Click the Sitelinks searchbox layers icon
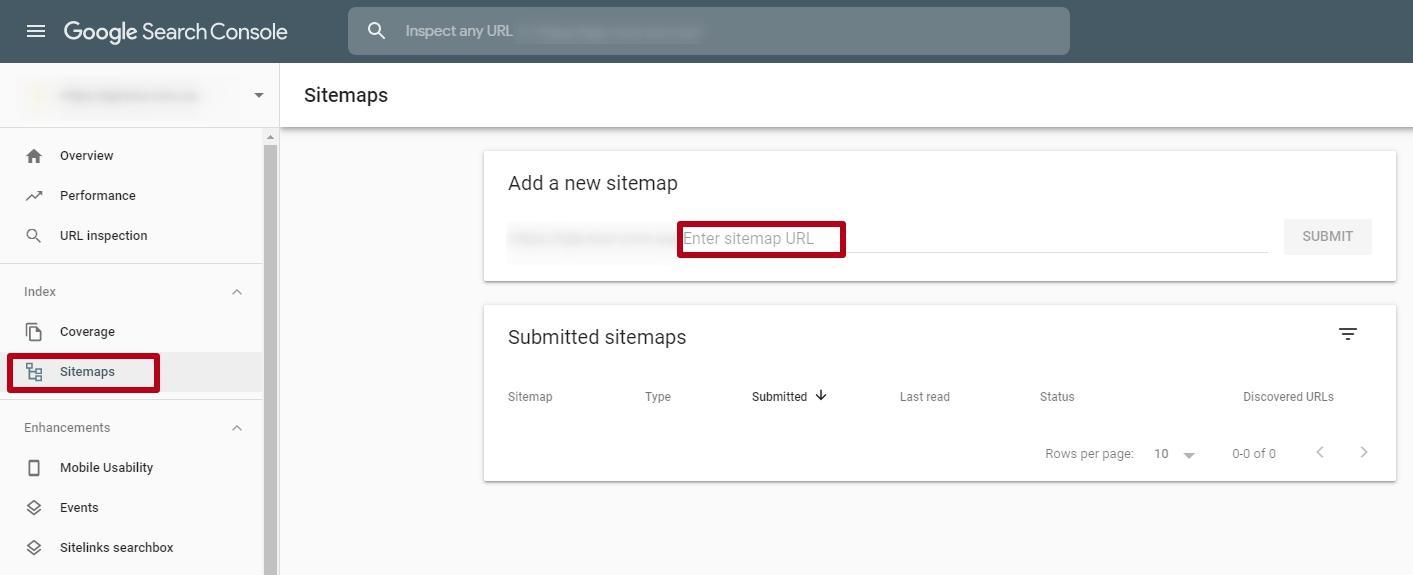This screenshot has width=1413, height=575. [x=34, y=548]
